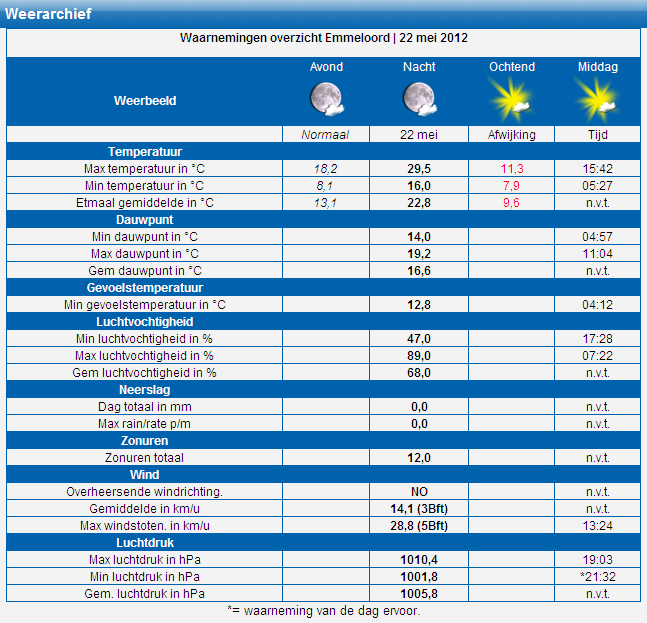This screenshot has width=647, height=623.
Task: Click the 22 mei column header
Action: pyautogui.click(x=419, y=135)
